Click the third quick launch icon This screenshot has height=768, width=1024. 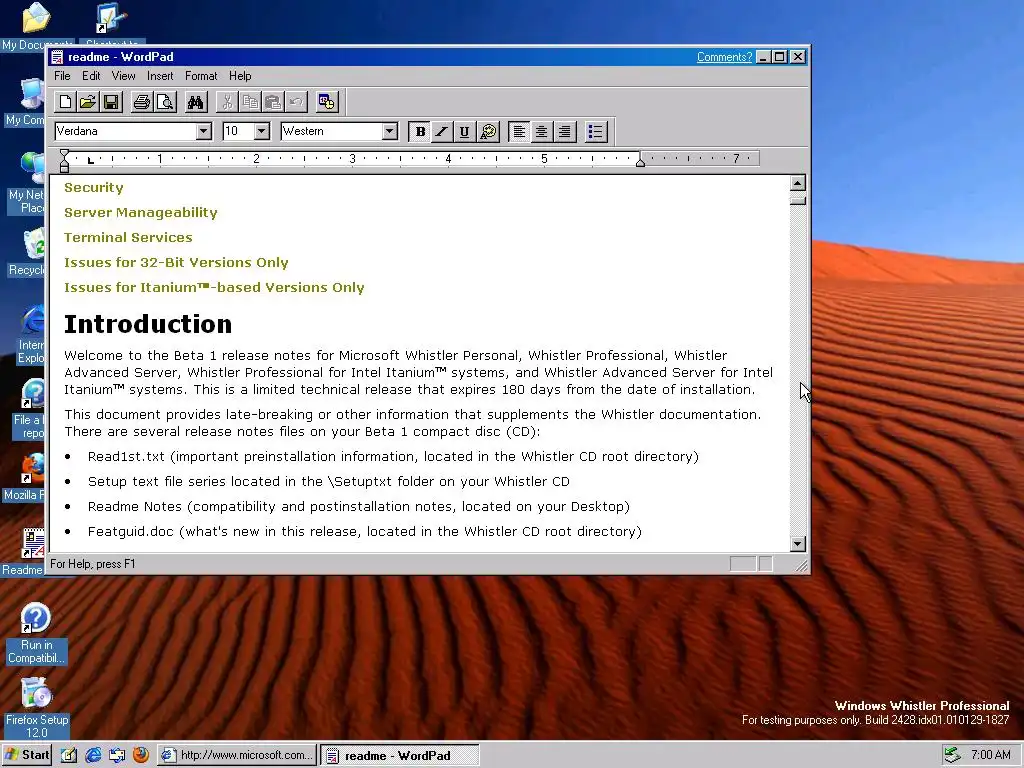coord(117,755)
